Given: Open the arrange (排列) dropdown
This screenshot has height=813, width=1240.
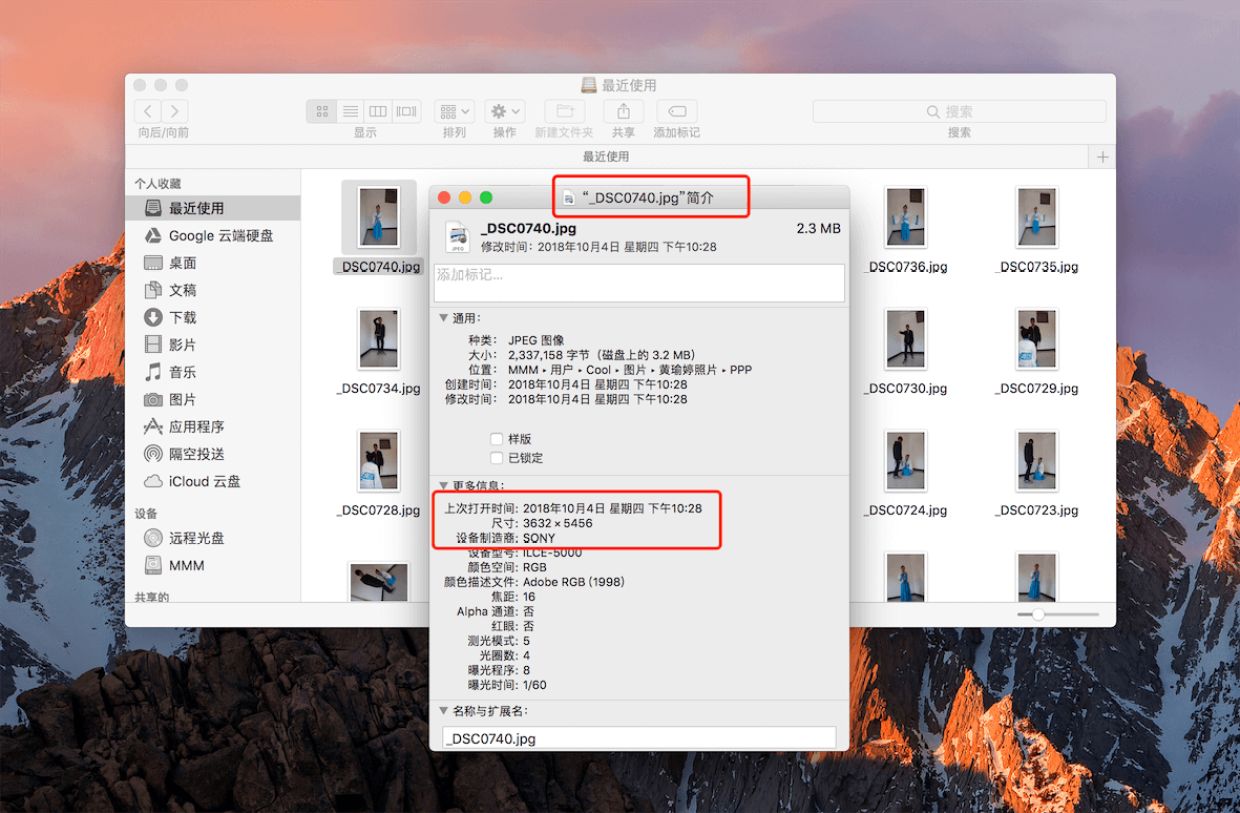Looking at the screenshot, I should click(x=454, y=111).
